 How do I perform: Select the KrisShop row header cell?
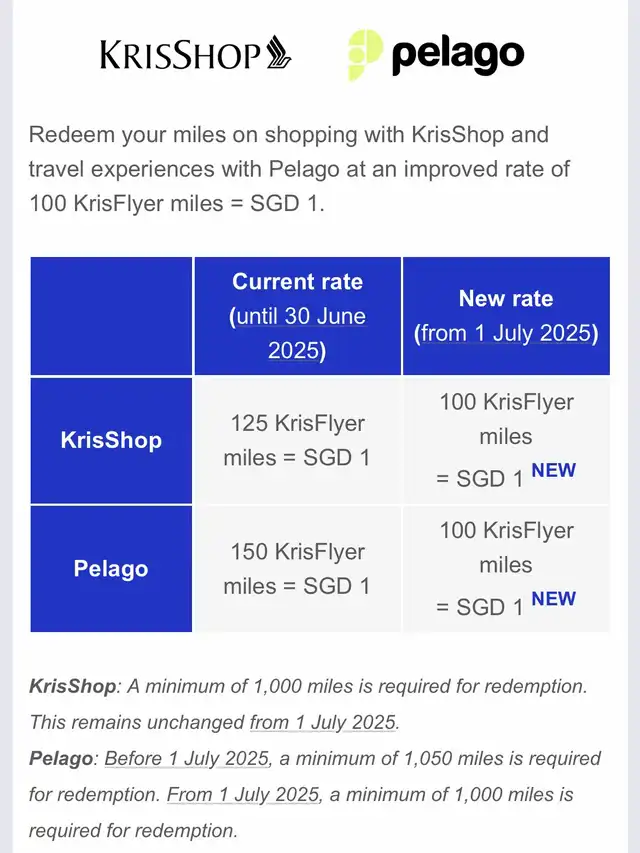point(111,440)
